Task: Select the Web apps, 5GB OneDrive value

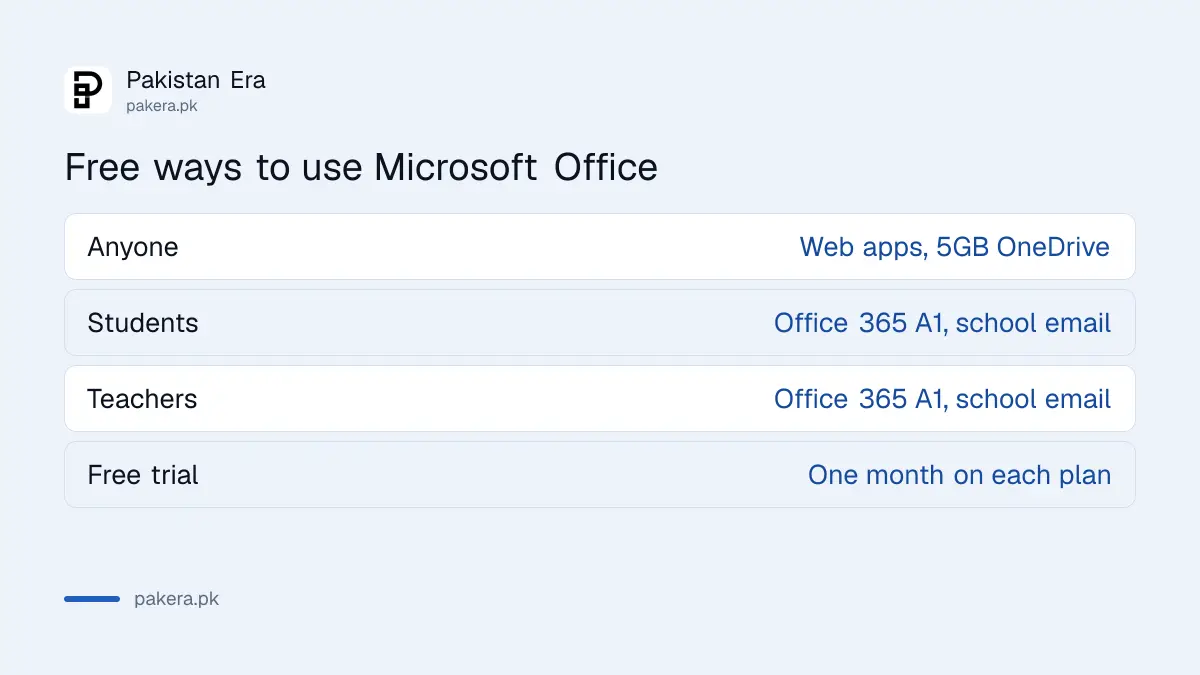Action: point(955,247)
